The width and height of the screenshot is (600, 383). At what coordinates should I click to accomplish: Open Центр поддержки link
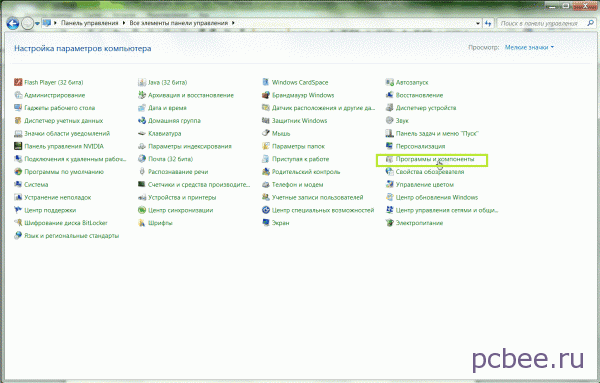click(x=50, y=210)
